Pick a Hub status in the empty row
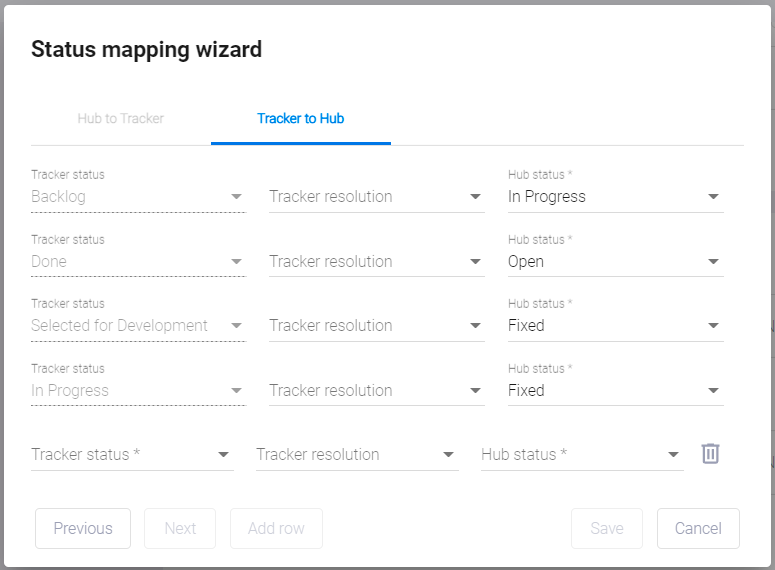The height and width of the screenshot is (570, 775). pyautogui.click(x=581, y=455)
